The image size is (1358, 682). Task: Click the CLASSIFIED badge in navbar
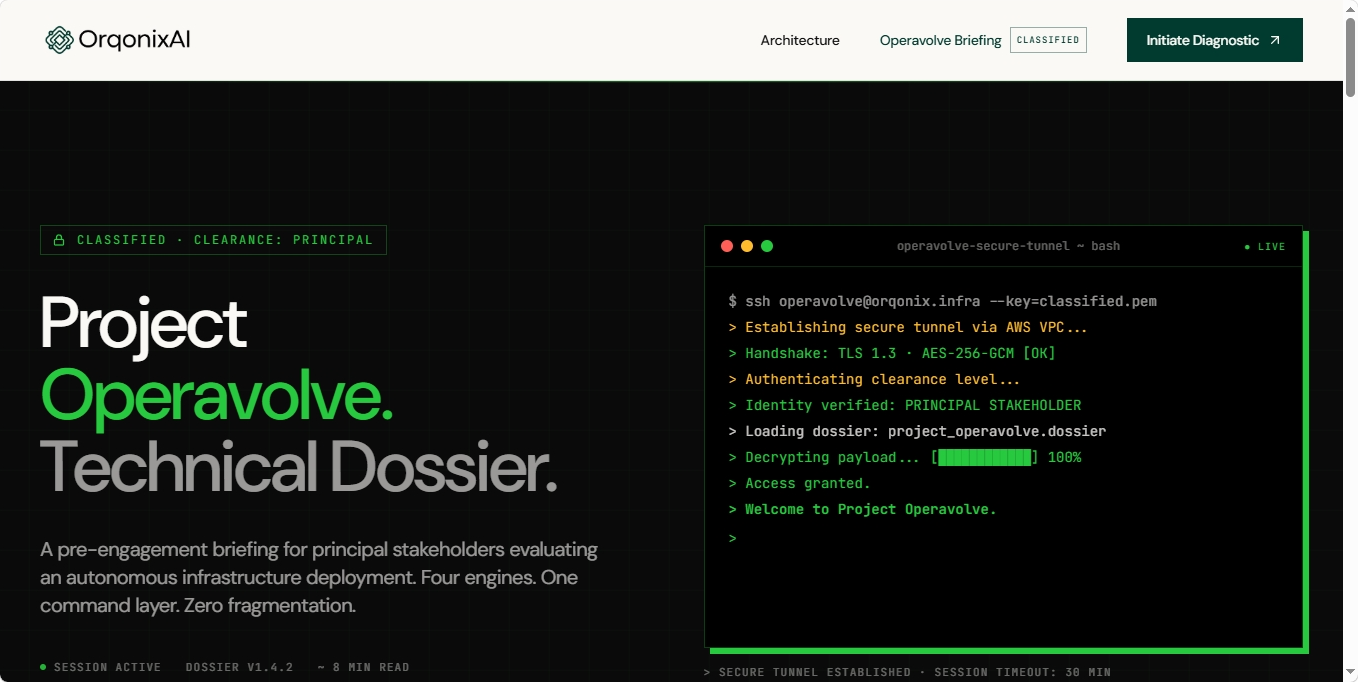pos(1048,40)
